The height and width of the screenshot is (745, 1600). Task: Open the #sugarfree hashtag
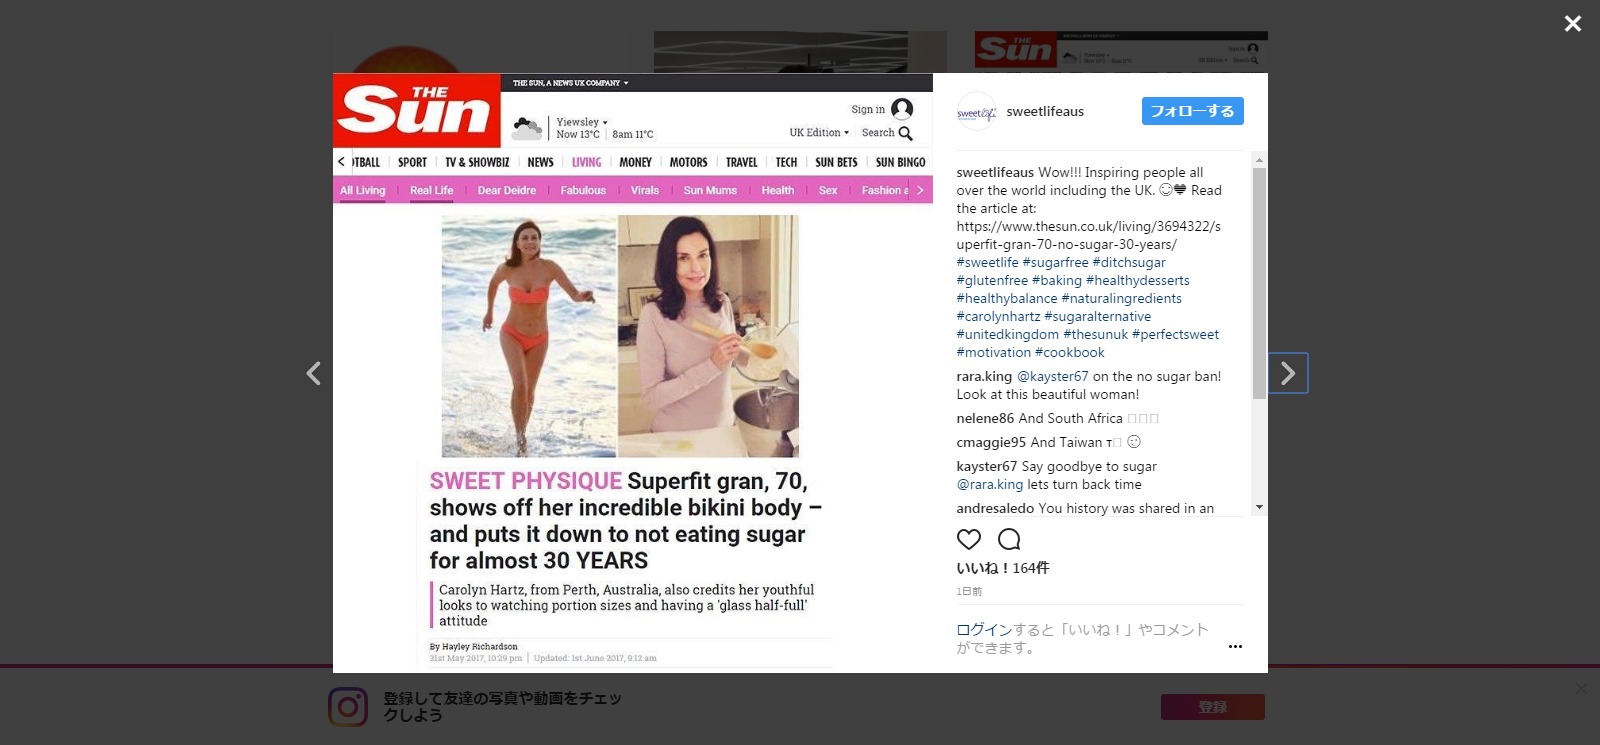[1055, 262]
